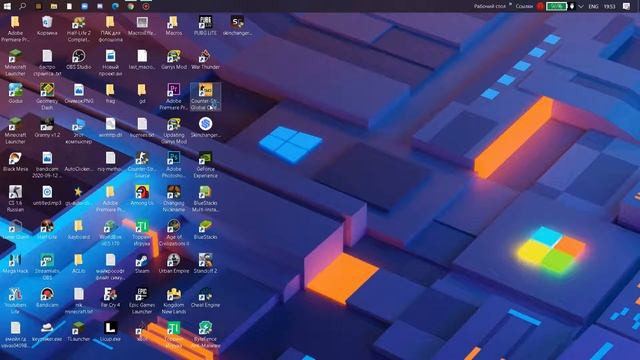This screenshot has width=640, height=360.
Task: Open the Windows Start menu
Action: click(7, 6)
